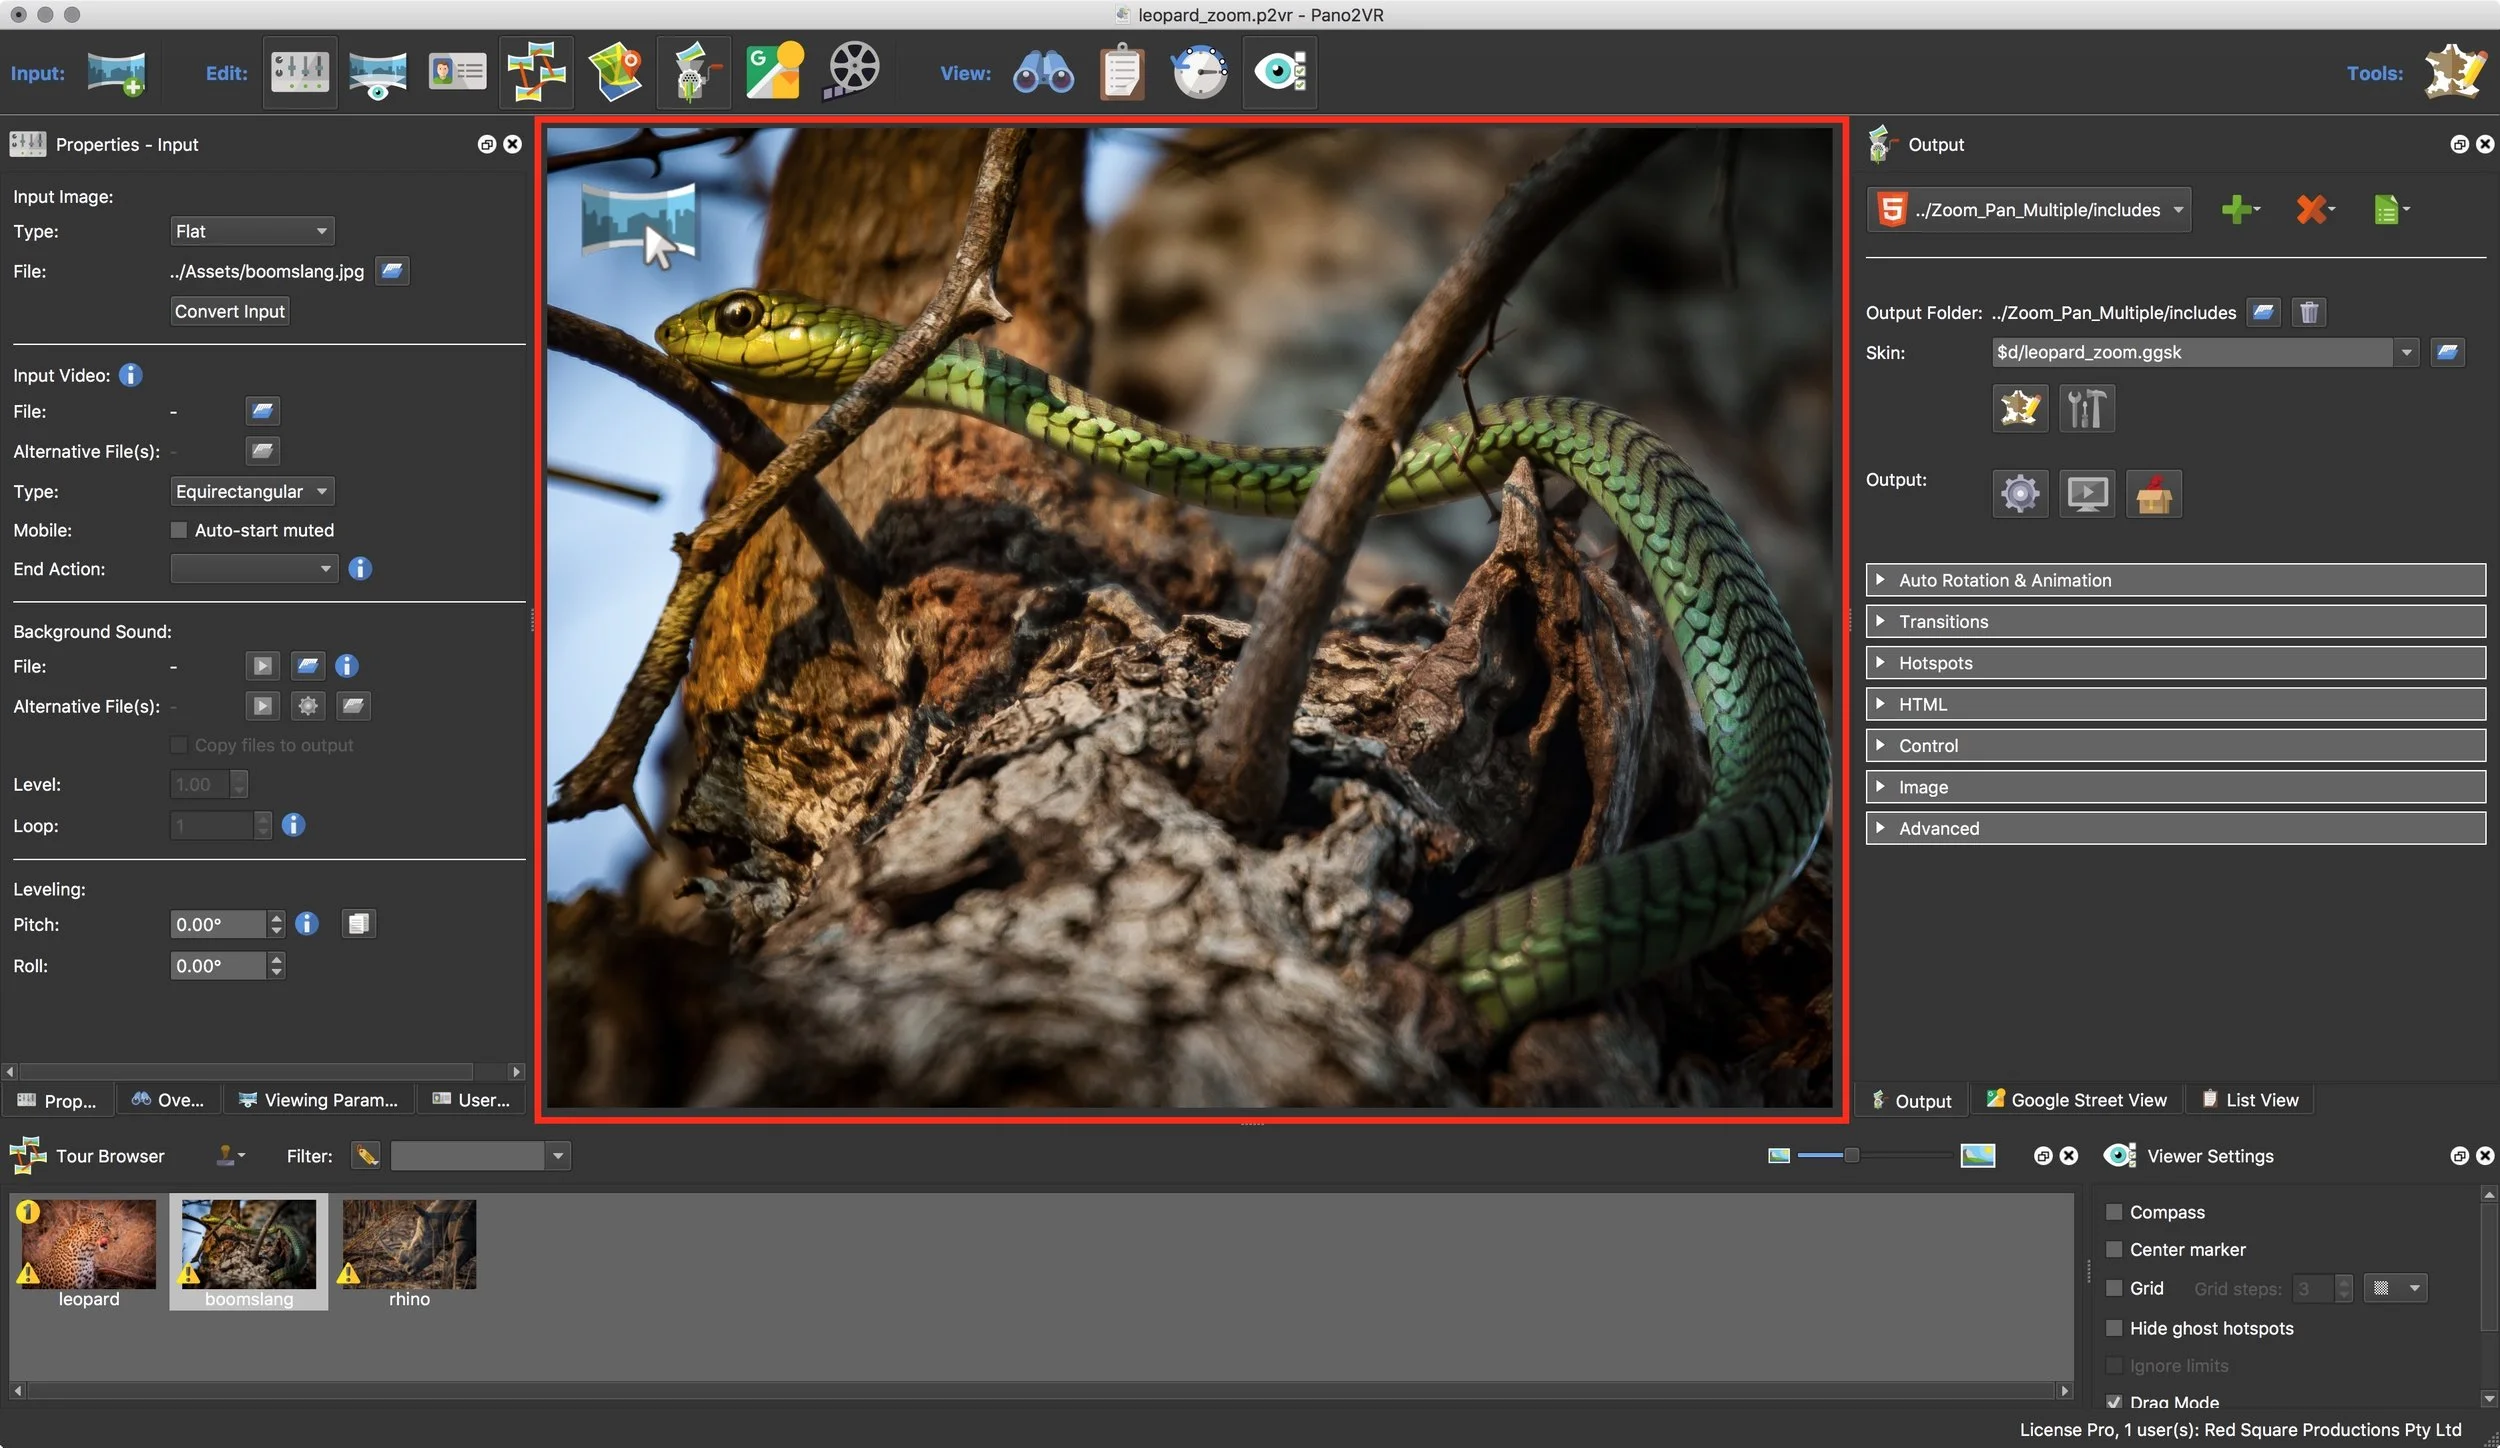
Task: Generate output with the gear icon
Action: tap(2020, 494)
